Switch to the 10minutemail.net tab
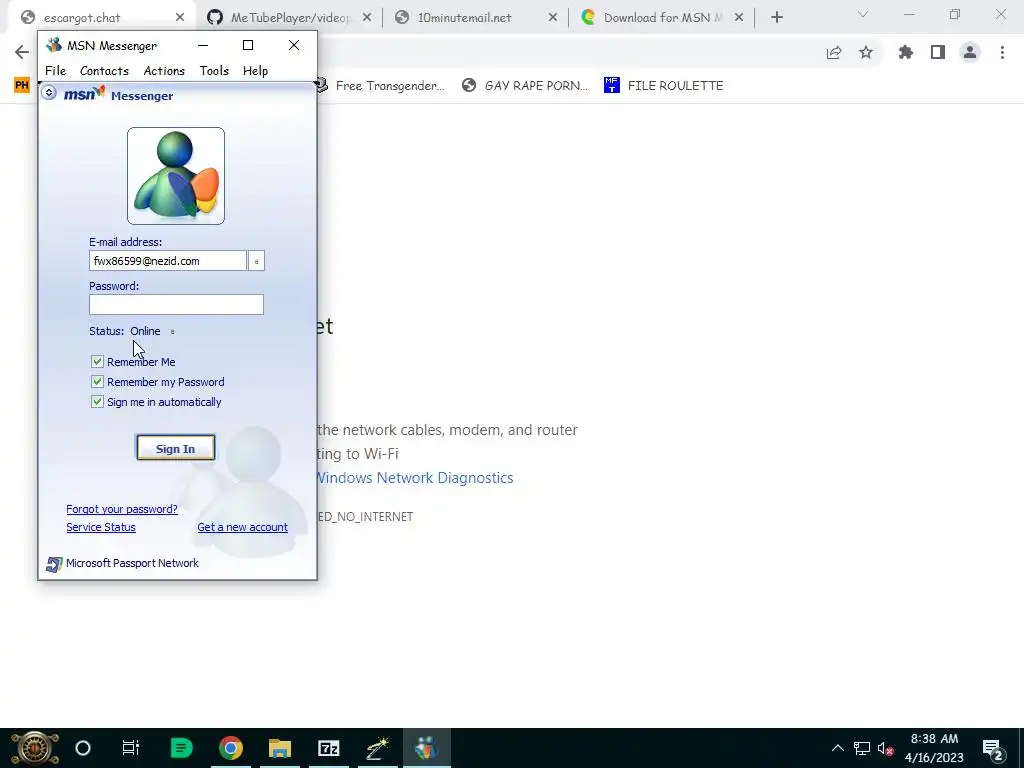Image resolution: width=1024 pixels, height=768 pixels. [x=464, y=18]
